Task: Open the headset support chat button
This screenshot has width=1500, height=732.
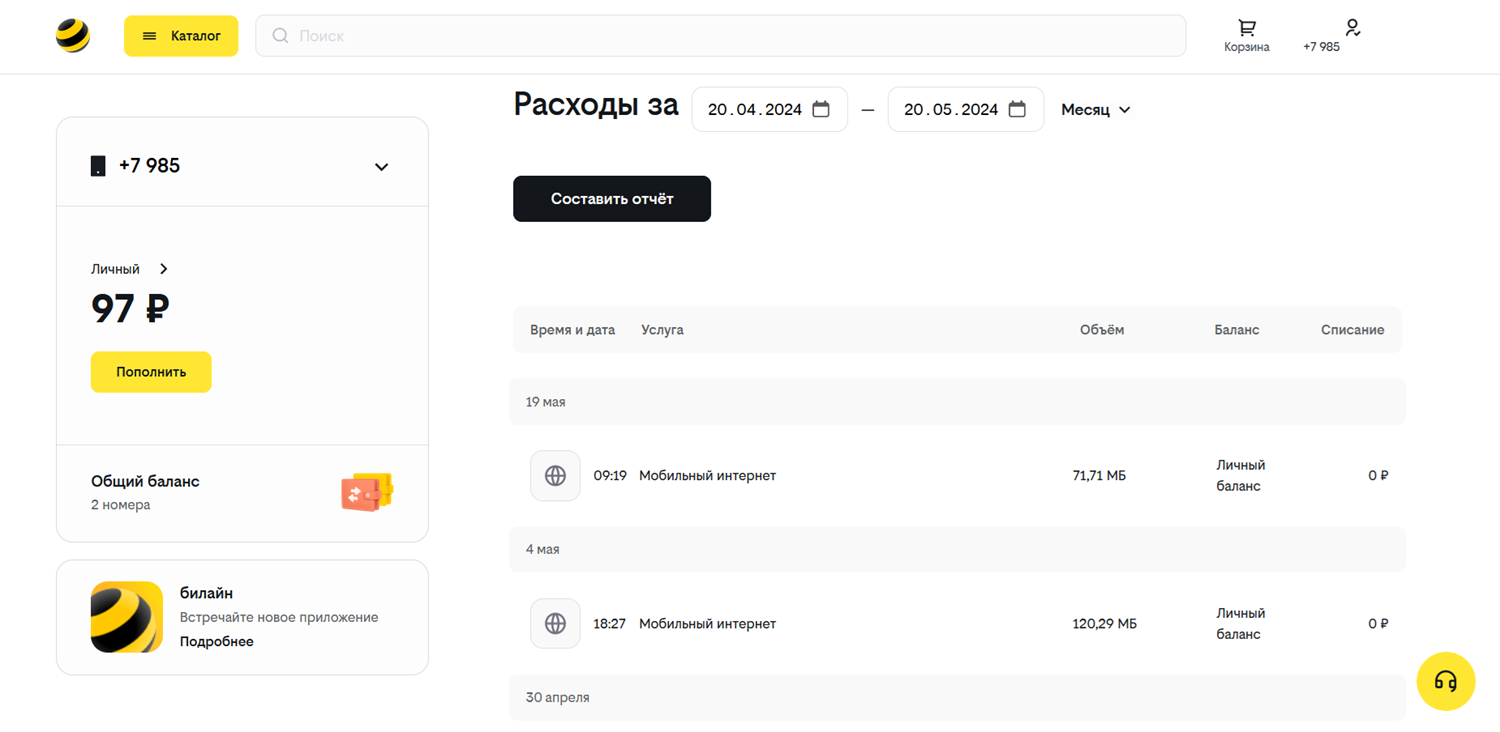Action: [x=1445, y=682]
